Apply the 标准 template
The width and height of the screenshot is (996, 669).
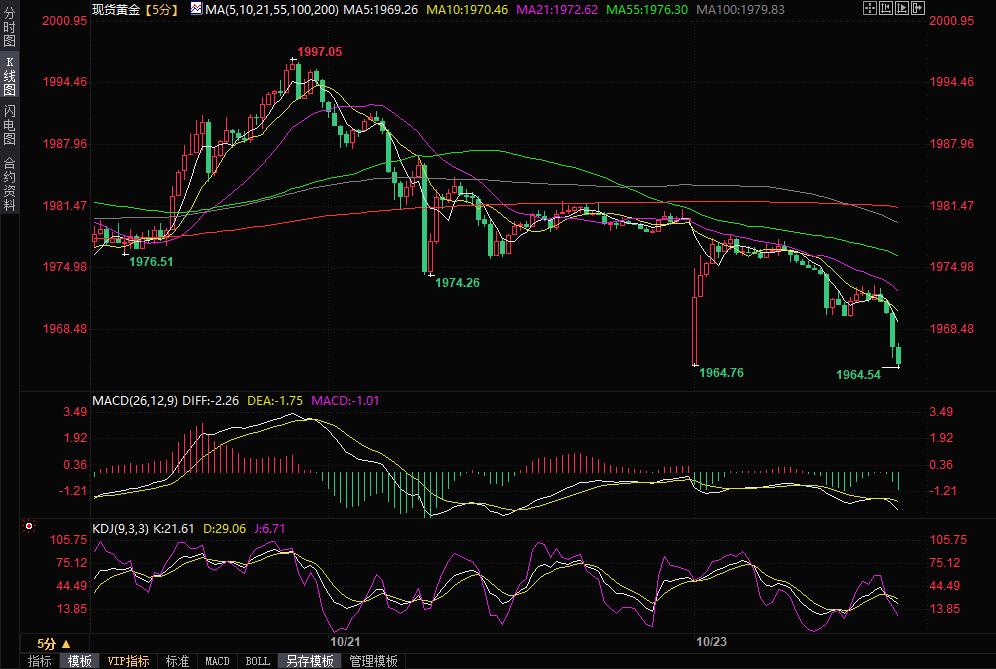(178, 661)
